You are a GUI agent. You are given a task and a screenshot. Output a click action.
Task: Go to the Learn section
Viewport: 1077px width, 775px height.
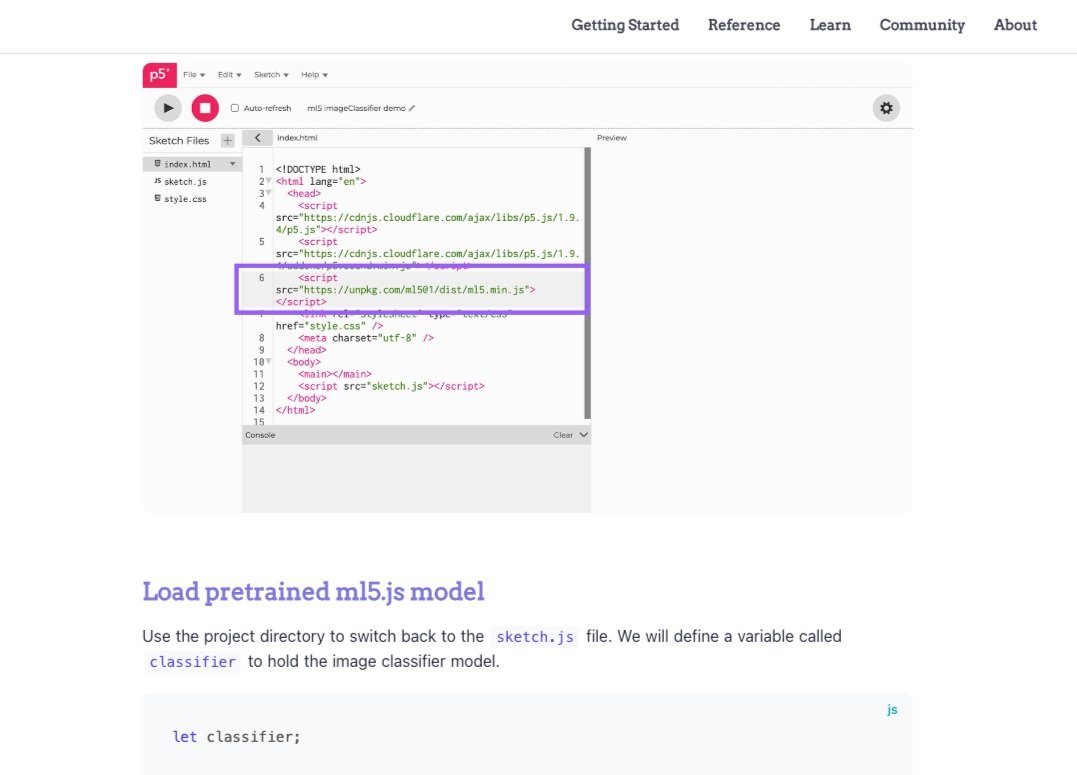click(x=830, y=25)
